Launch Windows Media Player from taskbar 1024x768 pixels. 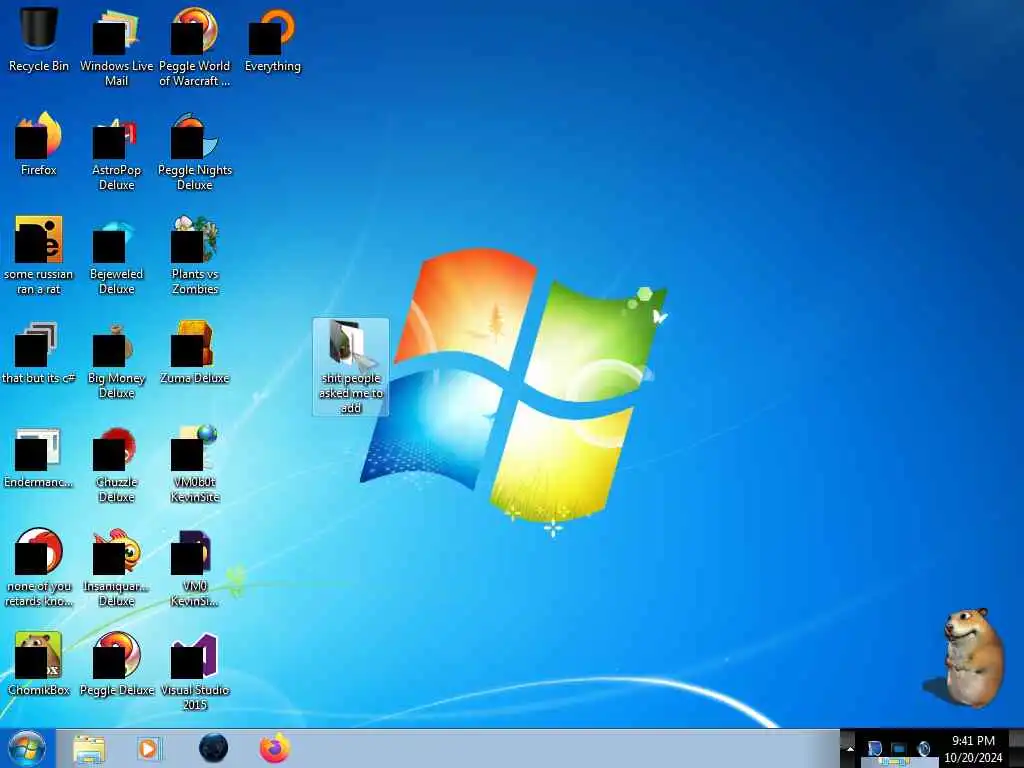(149, 749)
